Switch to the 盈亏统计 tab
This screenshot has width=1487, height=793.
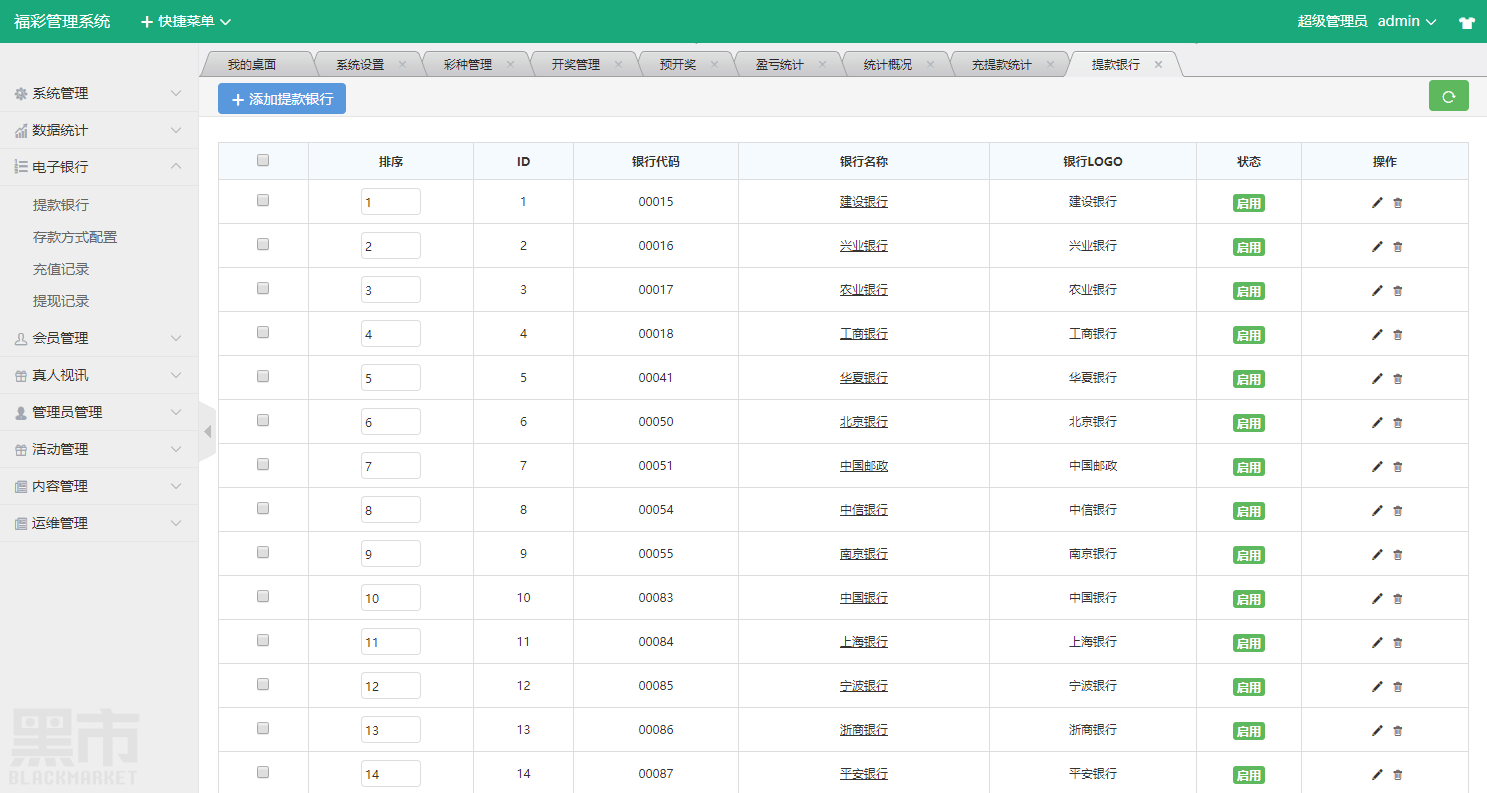780,65
